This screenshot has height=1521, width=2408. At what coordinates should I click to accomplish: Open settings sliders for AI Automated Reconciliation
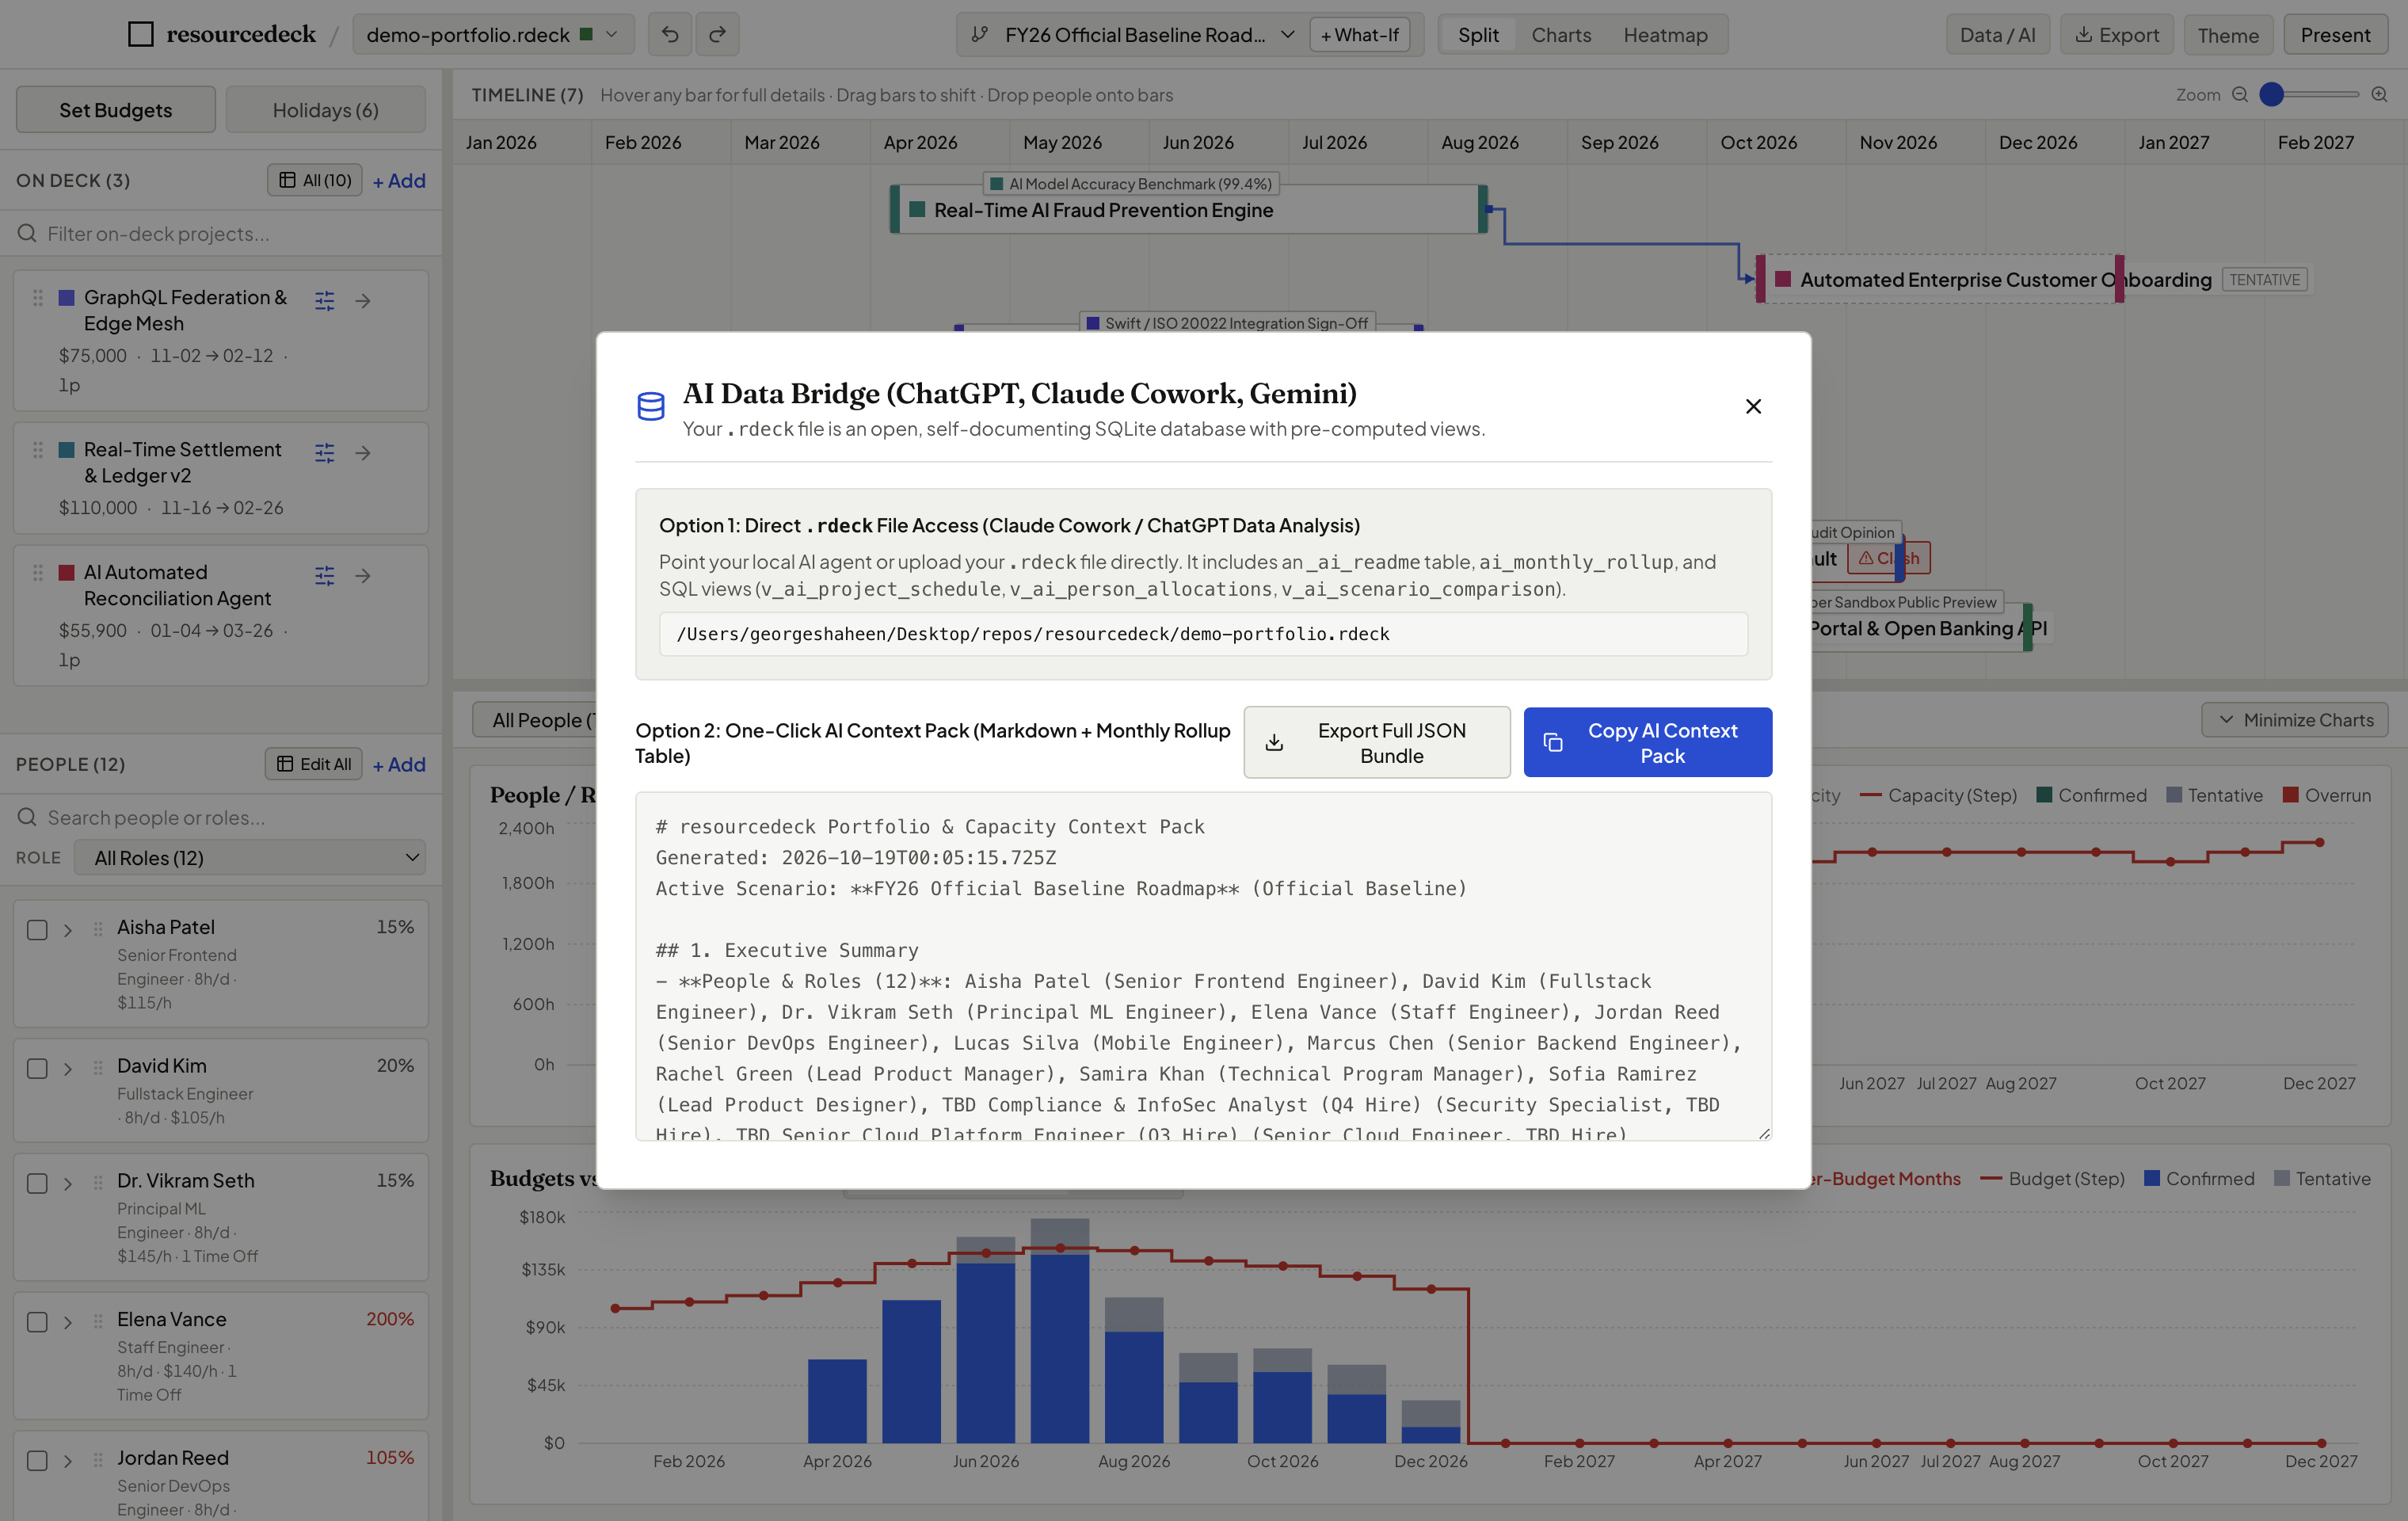(x=325, y=575)
